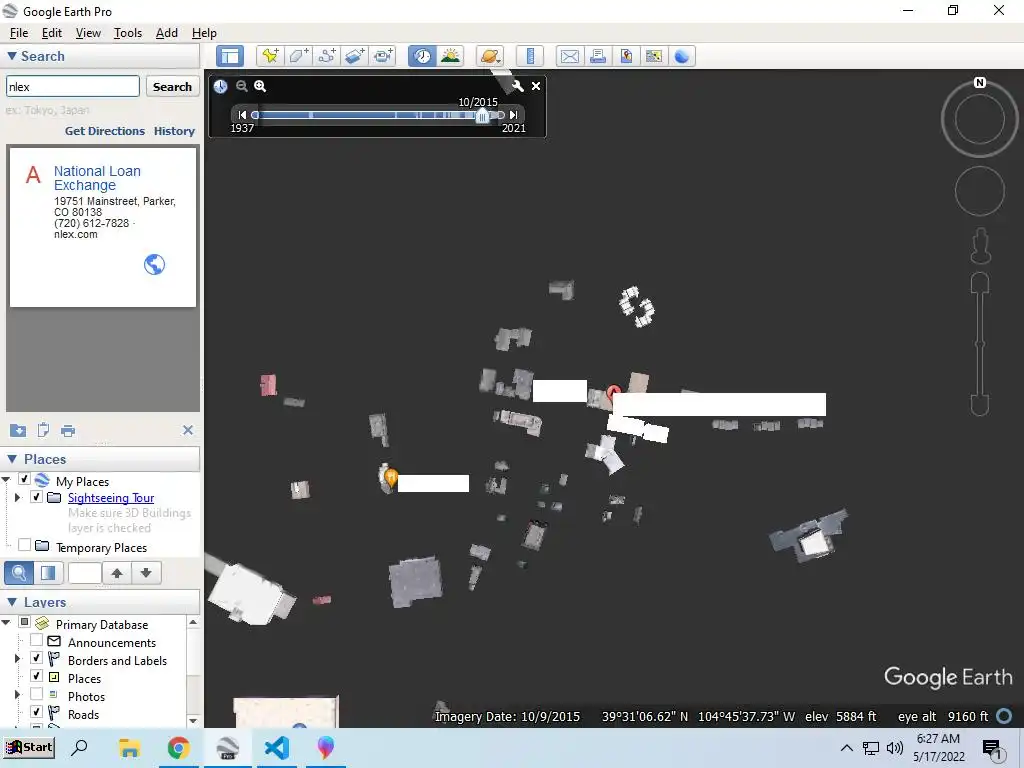Click the time slider thumb at 10/2015

pos(482,116)
